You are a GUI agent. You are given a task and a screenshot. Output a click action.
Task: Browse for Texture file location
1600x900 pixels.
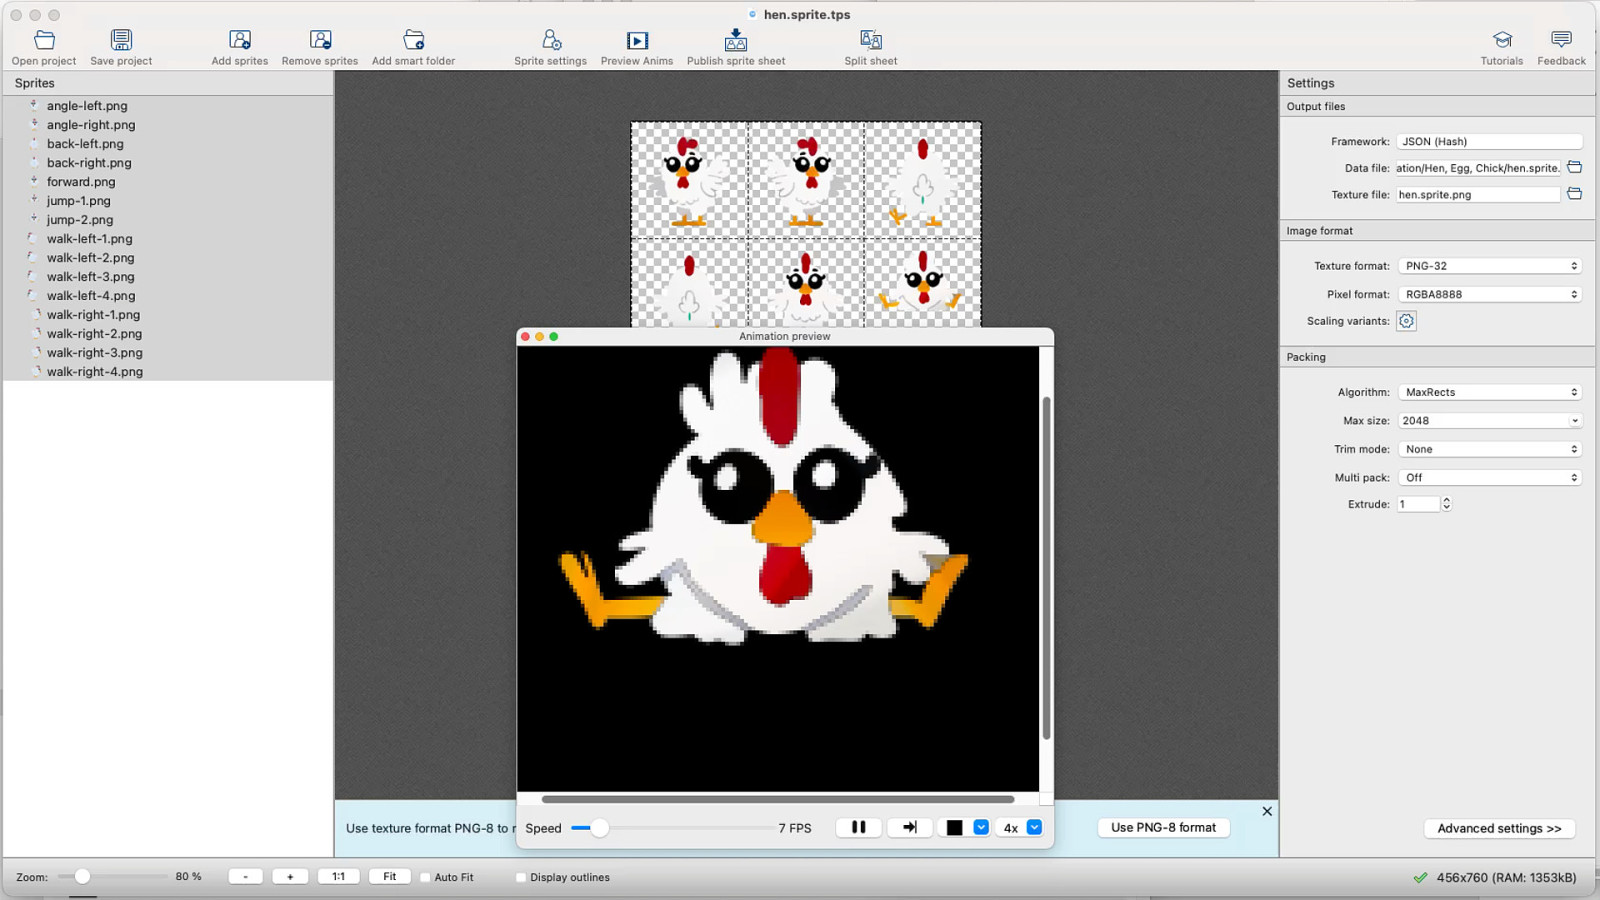click(x=1574, y=194)
